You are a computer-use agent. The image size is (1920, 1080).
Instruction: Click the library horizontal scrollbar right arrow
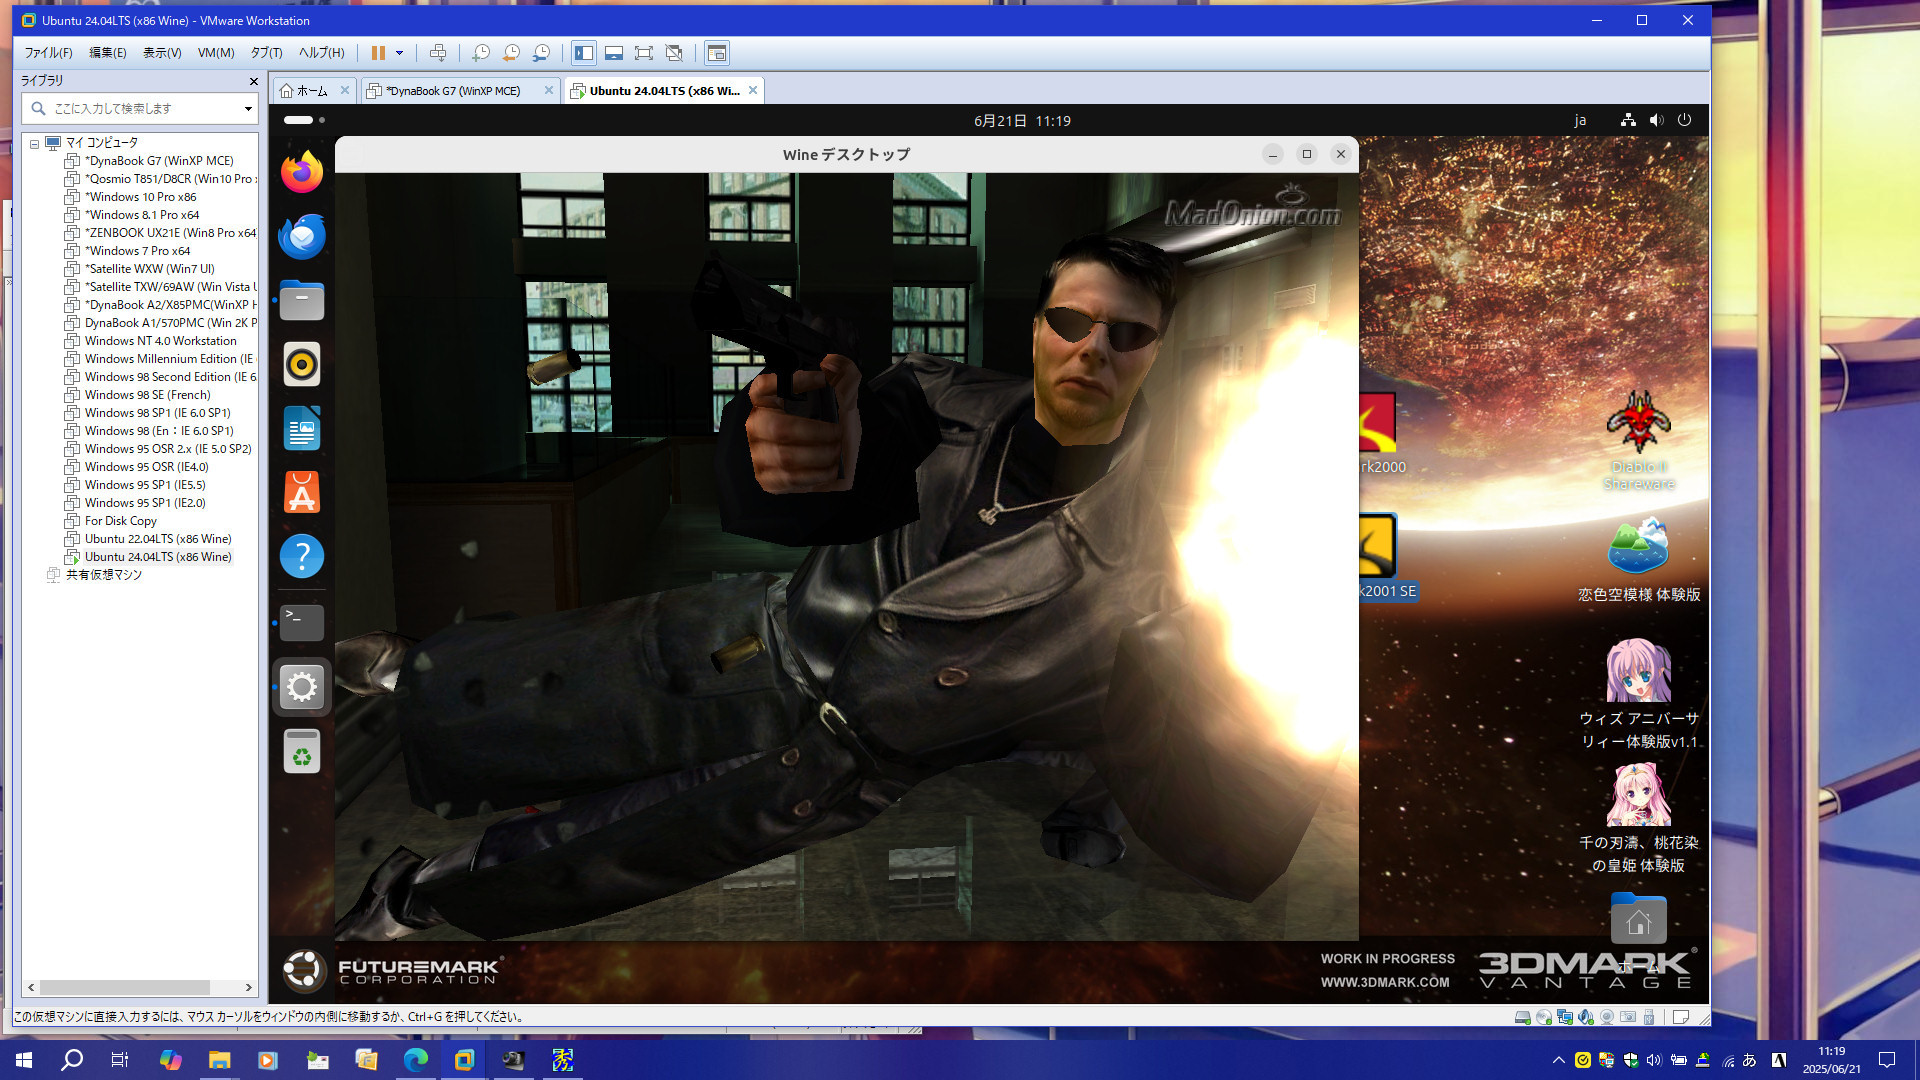tap(248, 987)
